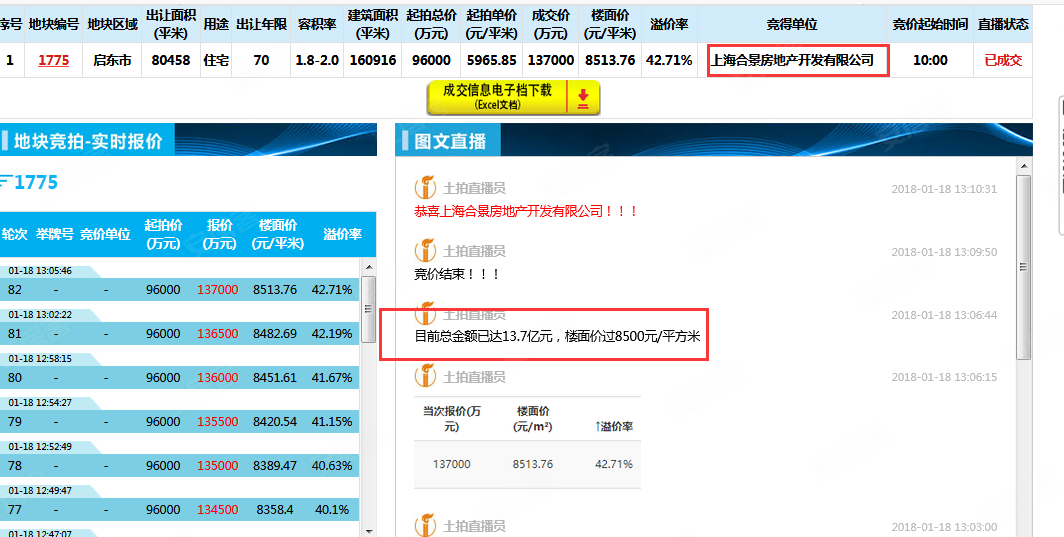Select round 80 bid 136000
Image resolution: width=1064 pixels, height=537 pixels.
[218, 377]
